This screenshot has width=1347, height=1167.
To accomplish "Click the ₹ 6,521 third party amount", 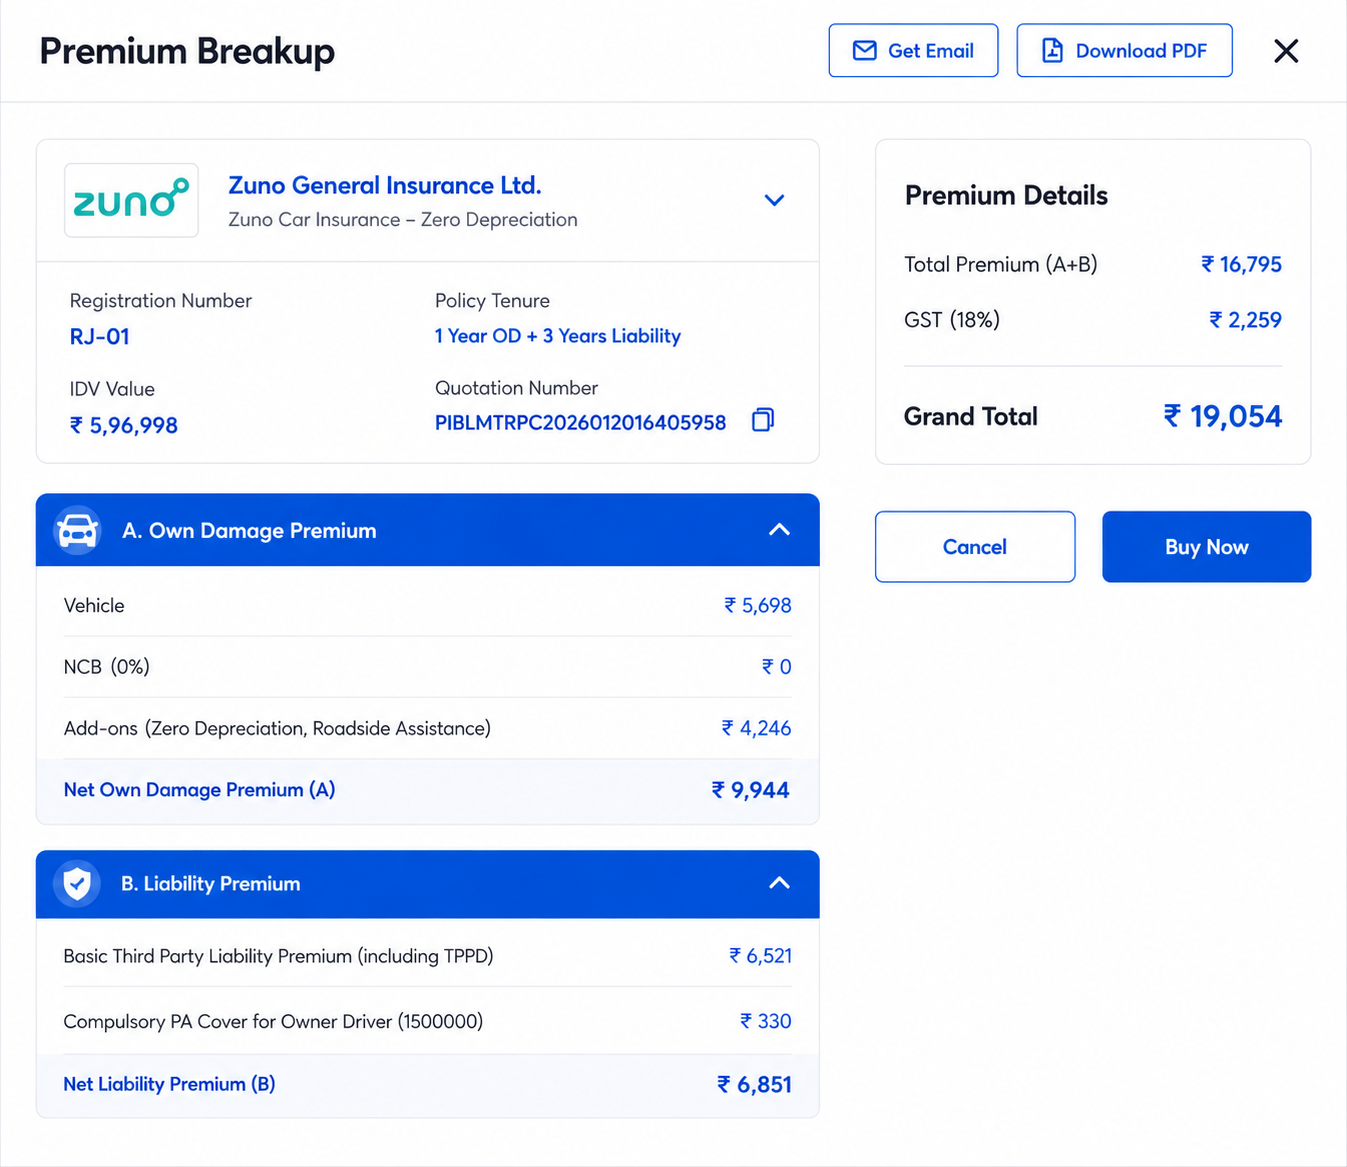I will 760,956.
